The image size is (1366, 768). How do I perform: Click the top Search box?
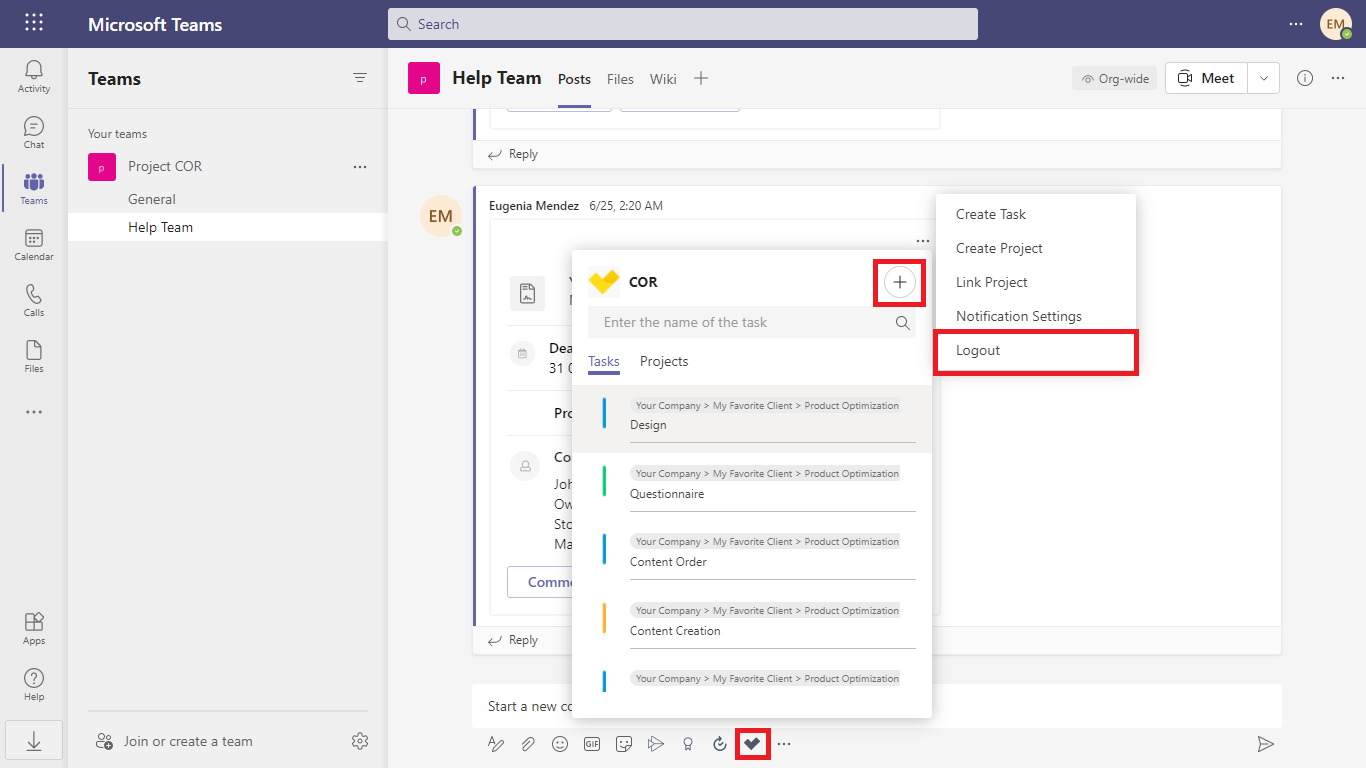[683, 24]
